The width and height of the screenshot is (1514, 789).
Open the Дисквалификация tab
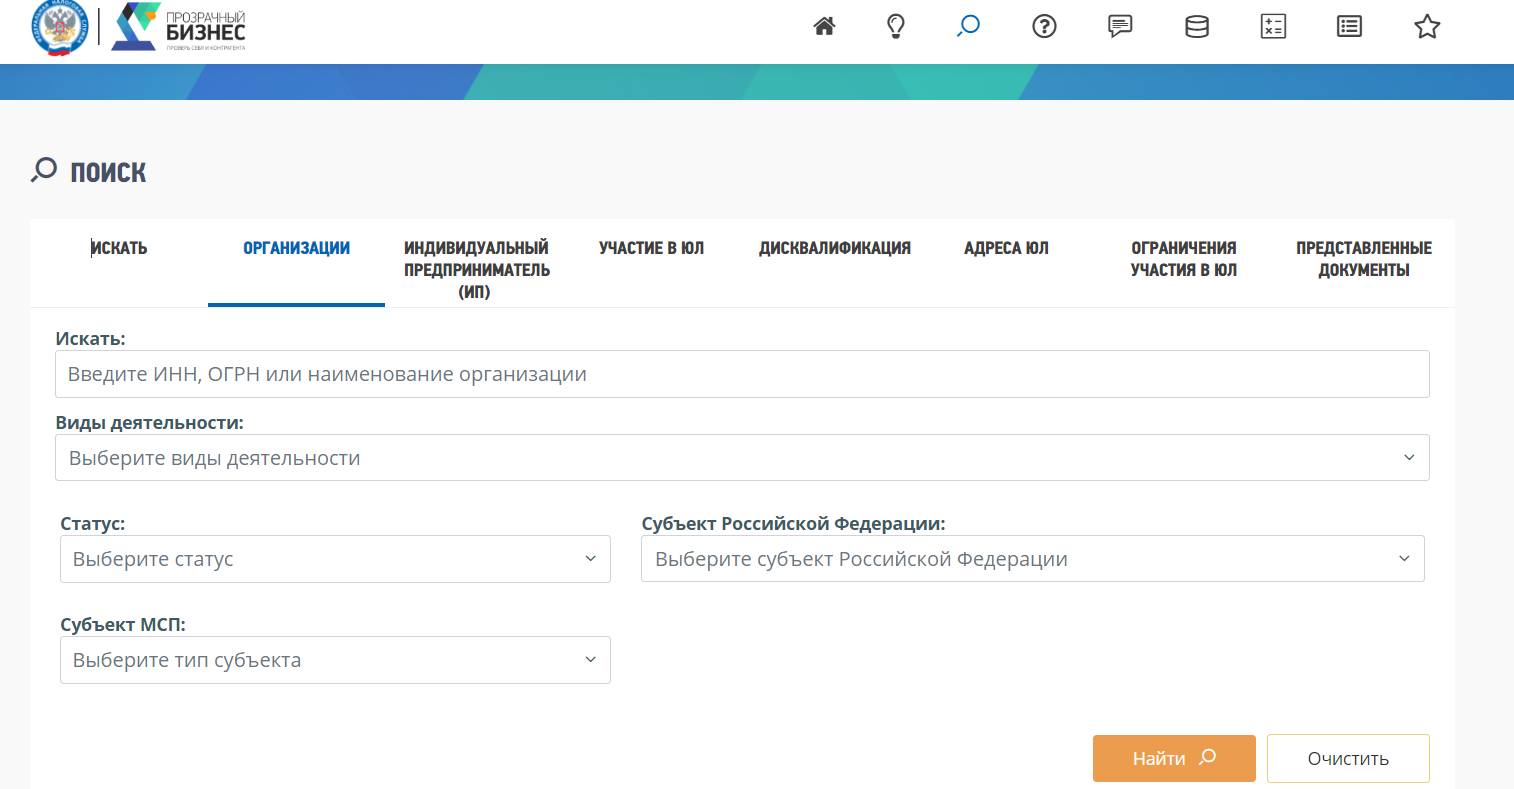tap(835, 248)
